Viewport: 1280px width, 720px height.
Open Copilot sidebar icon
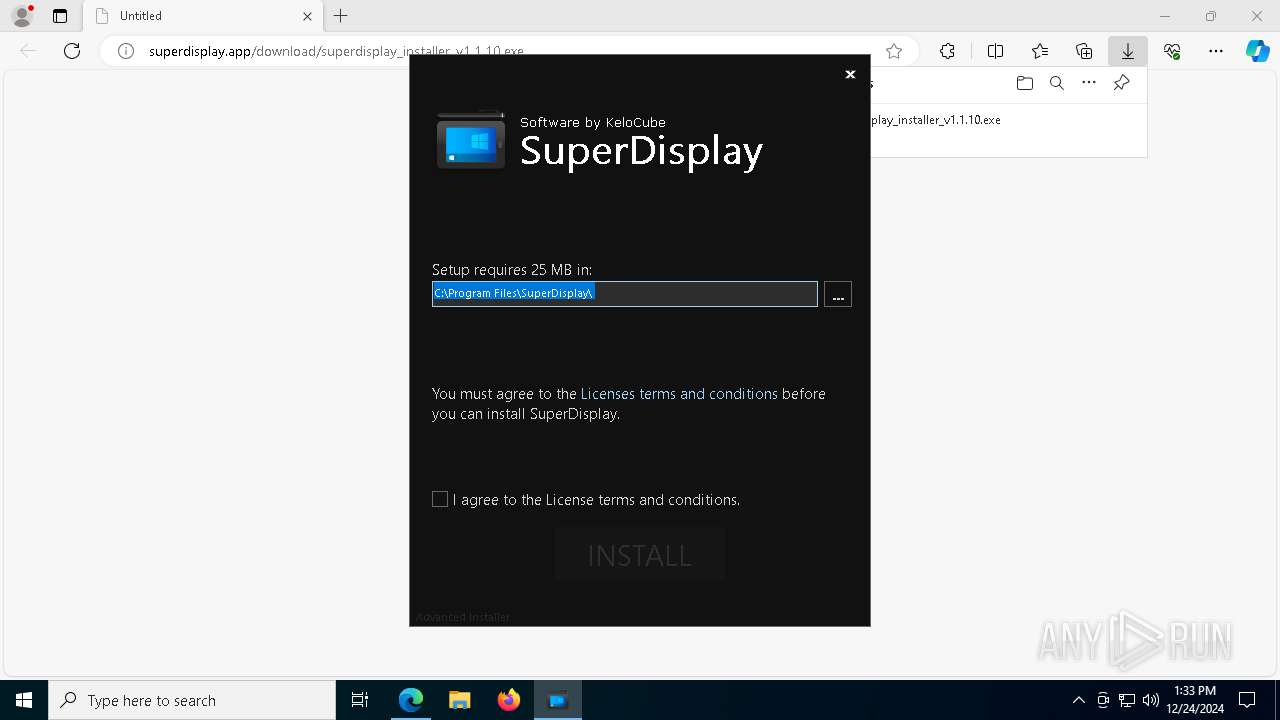point(1258,51)
